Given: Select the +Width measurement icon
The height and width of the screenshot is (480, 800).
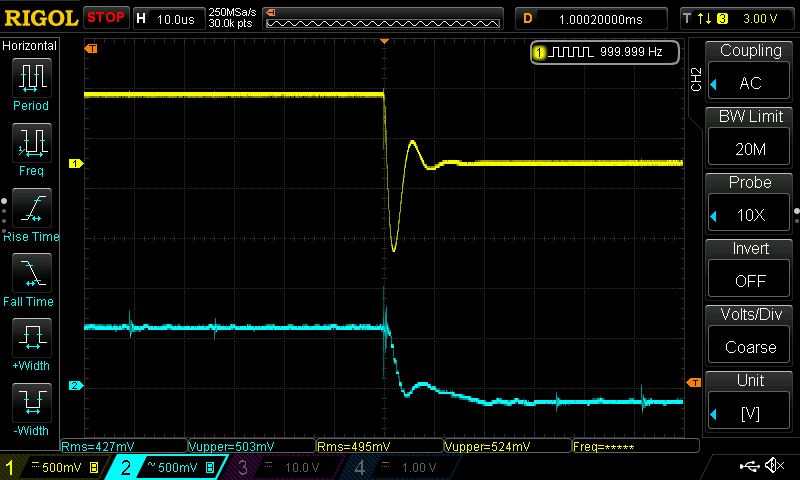Looking at the screenshot, I should 32,337.
